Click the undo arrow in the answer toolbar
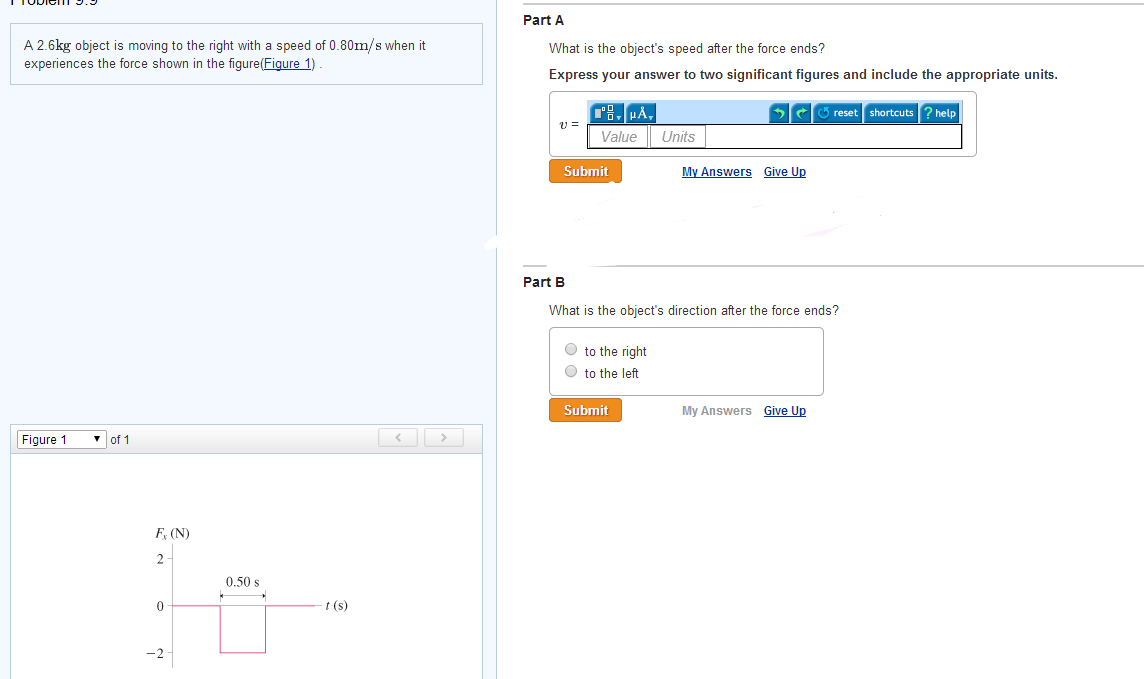Image resolution: width=1144 pixels, height=679 pixels. 779,112
